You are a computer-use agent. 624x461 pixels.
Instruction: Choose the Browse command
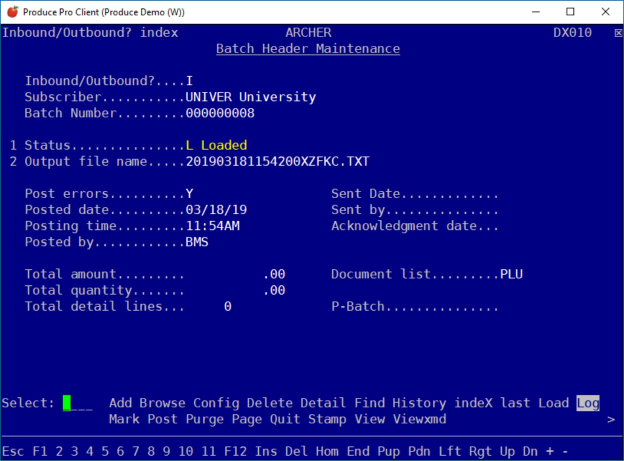pos(162,403)
